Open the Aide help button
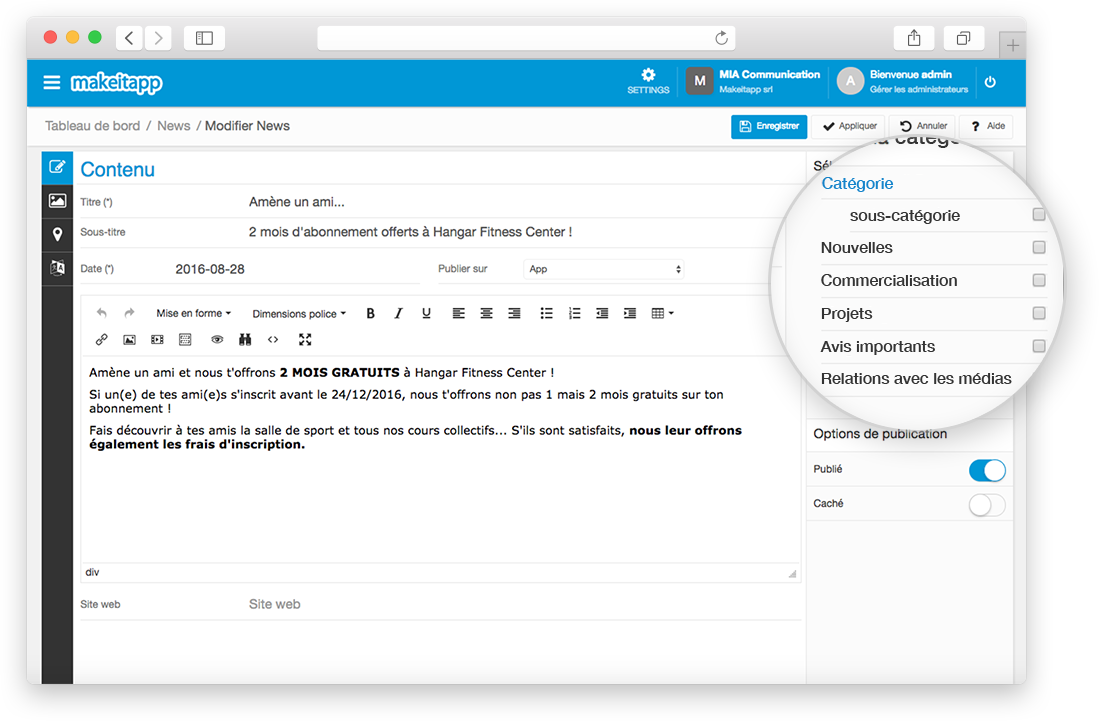Viewport: 1099px width, 721px height. pos(988,126)
